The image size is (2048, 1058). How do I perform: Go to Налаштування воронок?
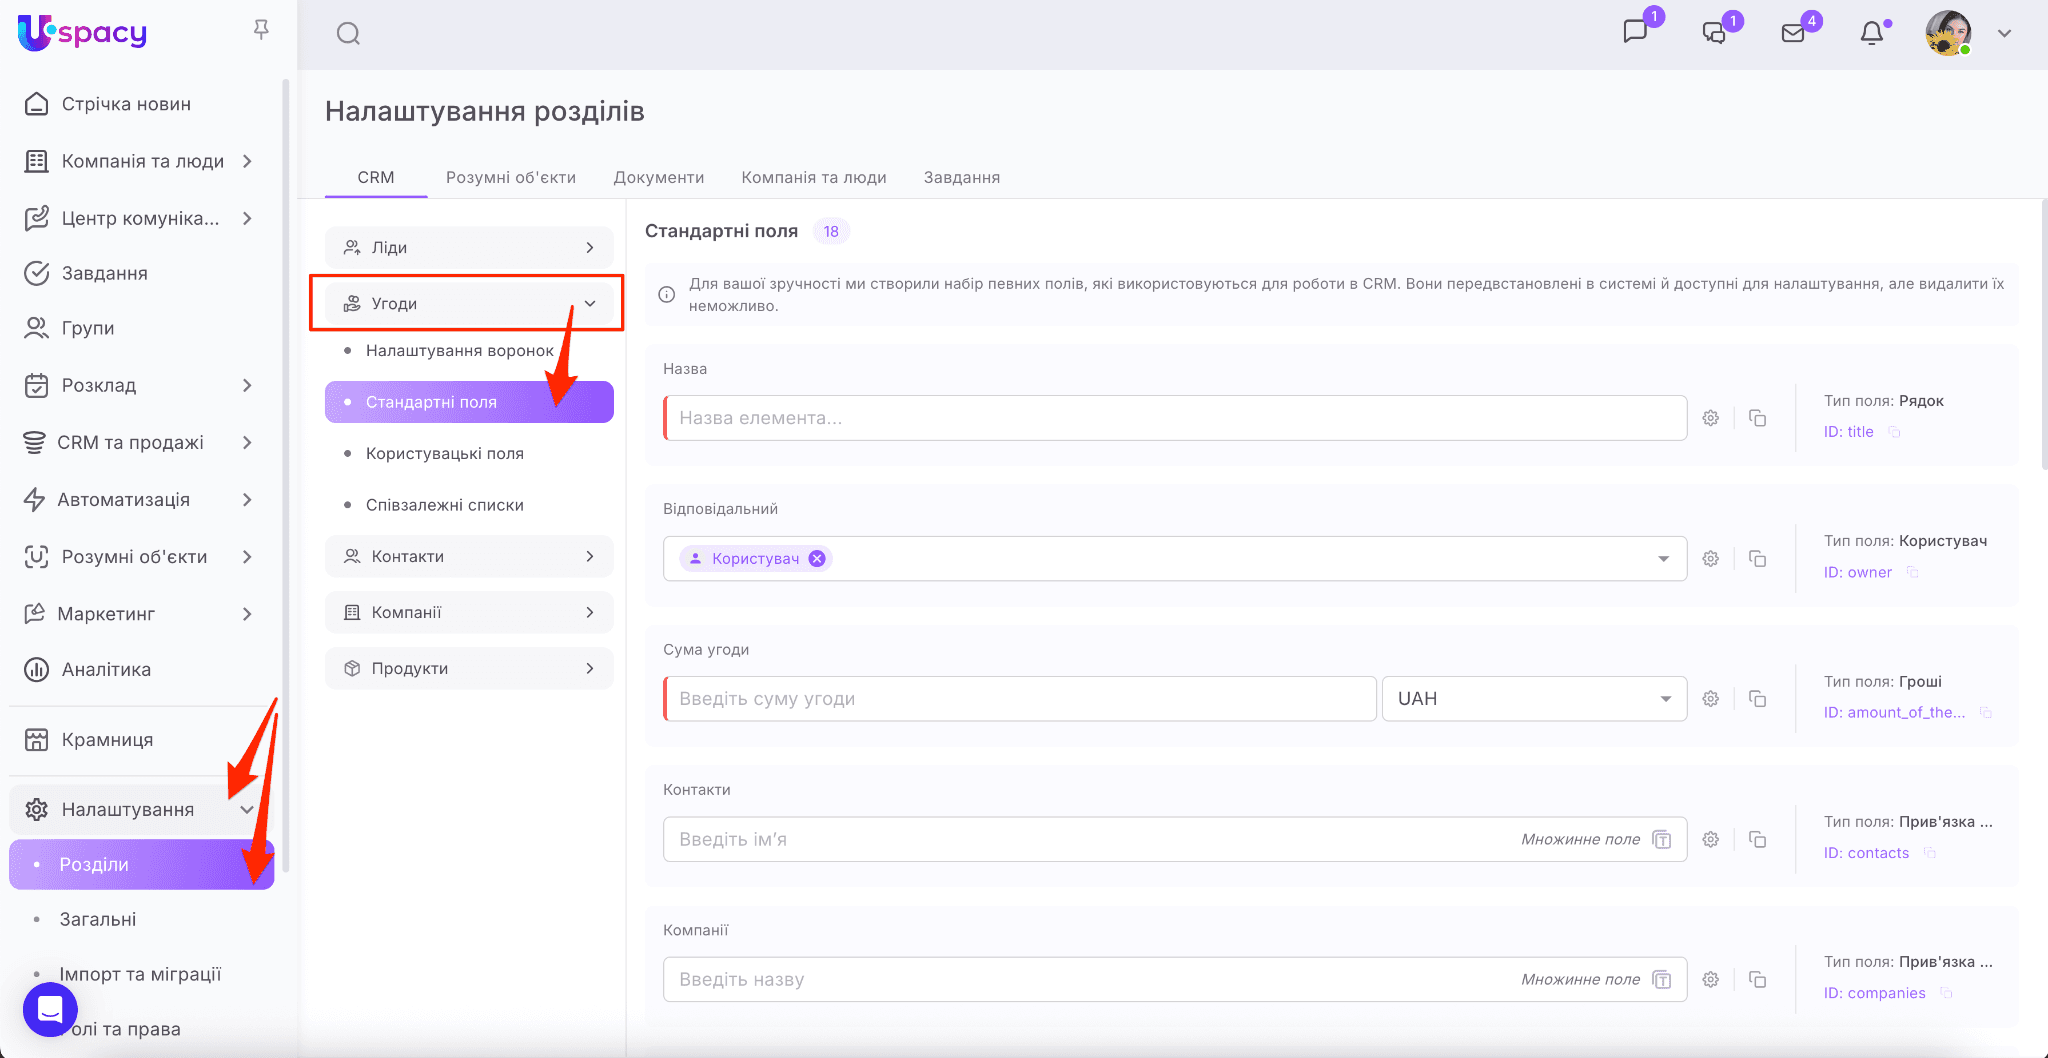(x=459, y=350)
